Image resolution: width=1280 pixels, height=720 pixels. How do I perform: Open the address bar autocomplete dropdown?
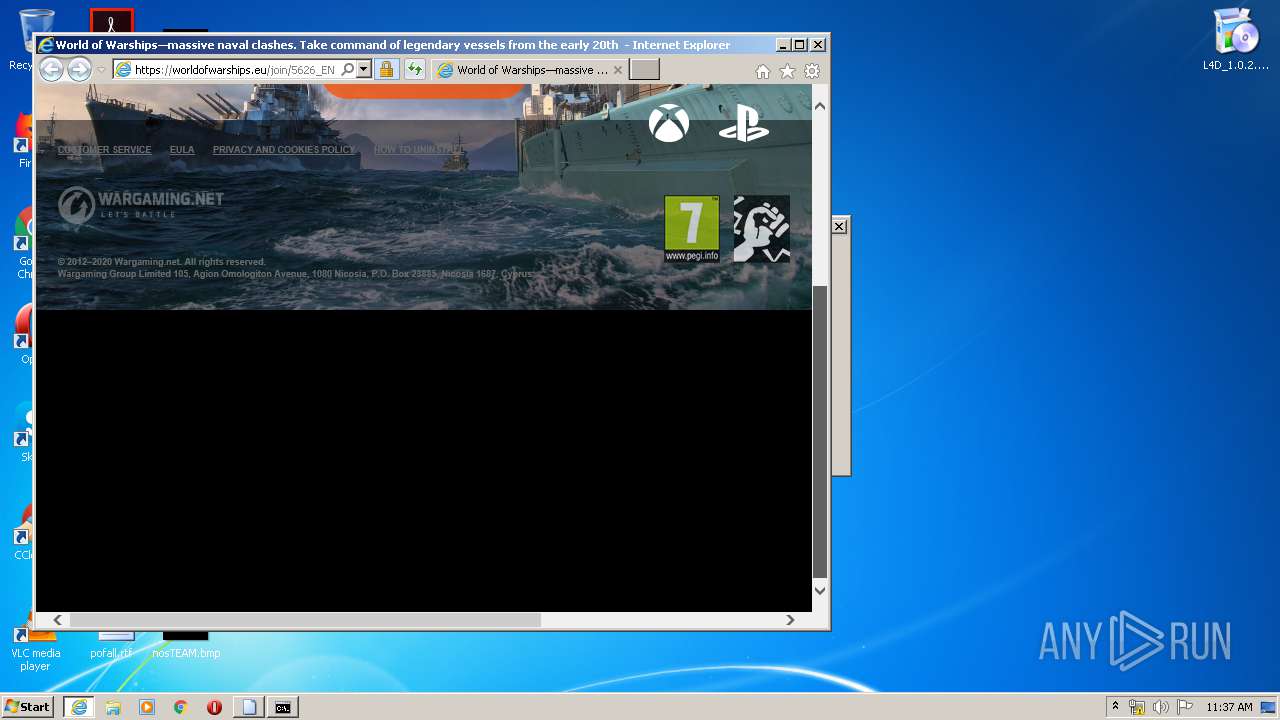click(364, 70)
